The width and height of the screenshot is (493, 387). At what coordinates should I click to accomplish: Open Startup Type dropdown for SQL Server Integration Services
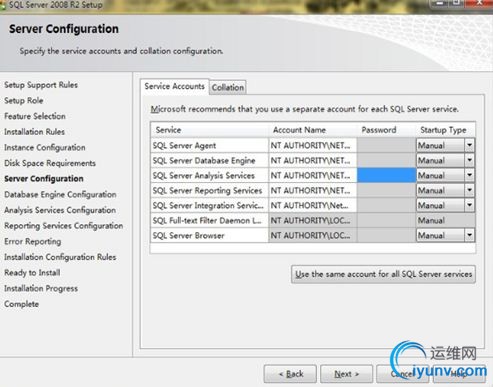click(x=469, y=205)
